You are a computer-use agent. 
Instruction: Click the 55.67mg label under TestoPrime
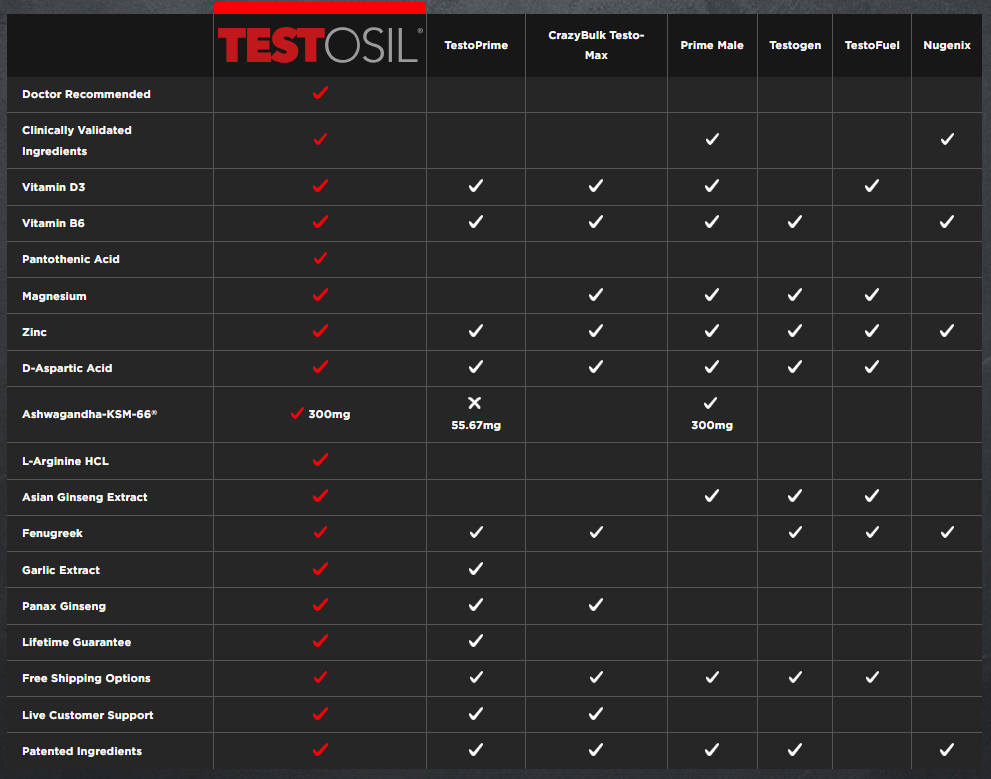pyautogui.click(x=475, y=424)
